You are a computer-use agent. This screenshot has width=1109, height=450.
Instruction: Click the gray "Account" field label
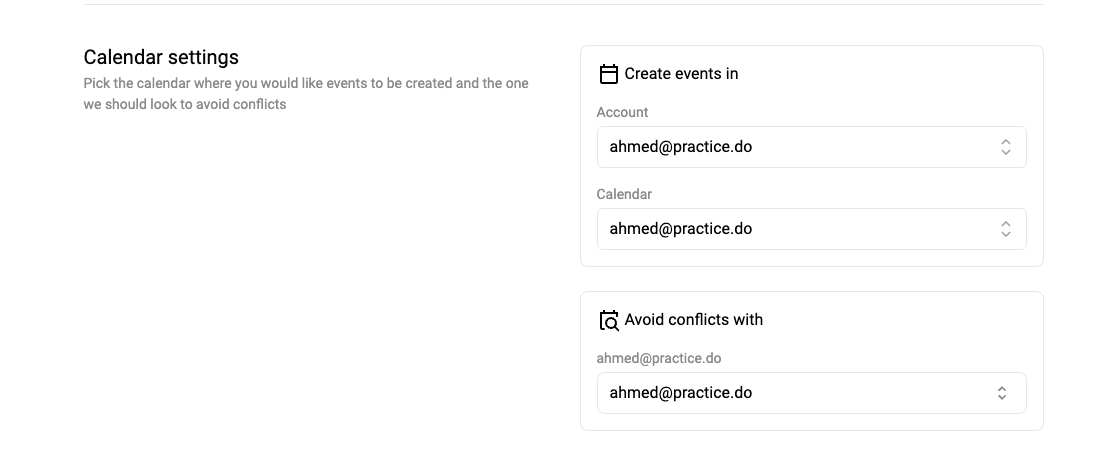pos(622,112)
